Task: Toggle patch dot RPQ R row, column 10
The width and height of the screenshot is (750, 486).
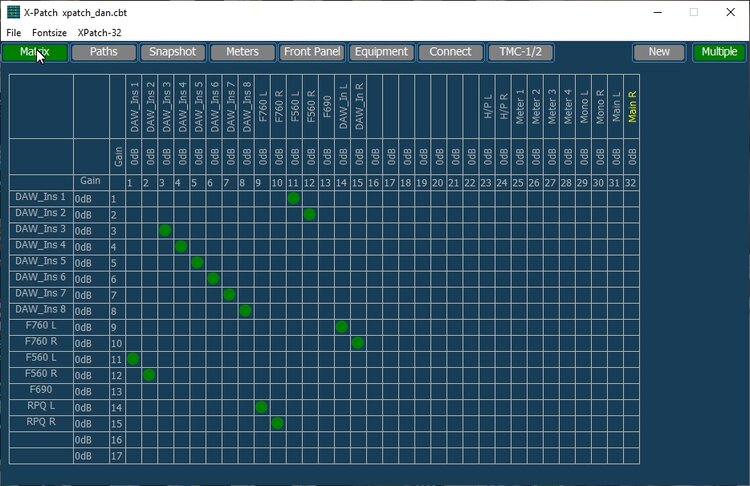Action: (x=277, y=423)
